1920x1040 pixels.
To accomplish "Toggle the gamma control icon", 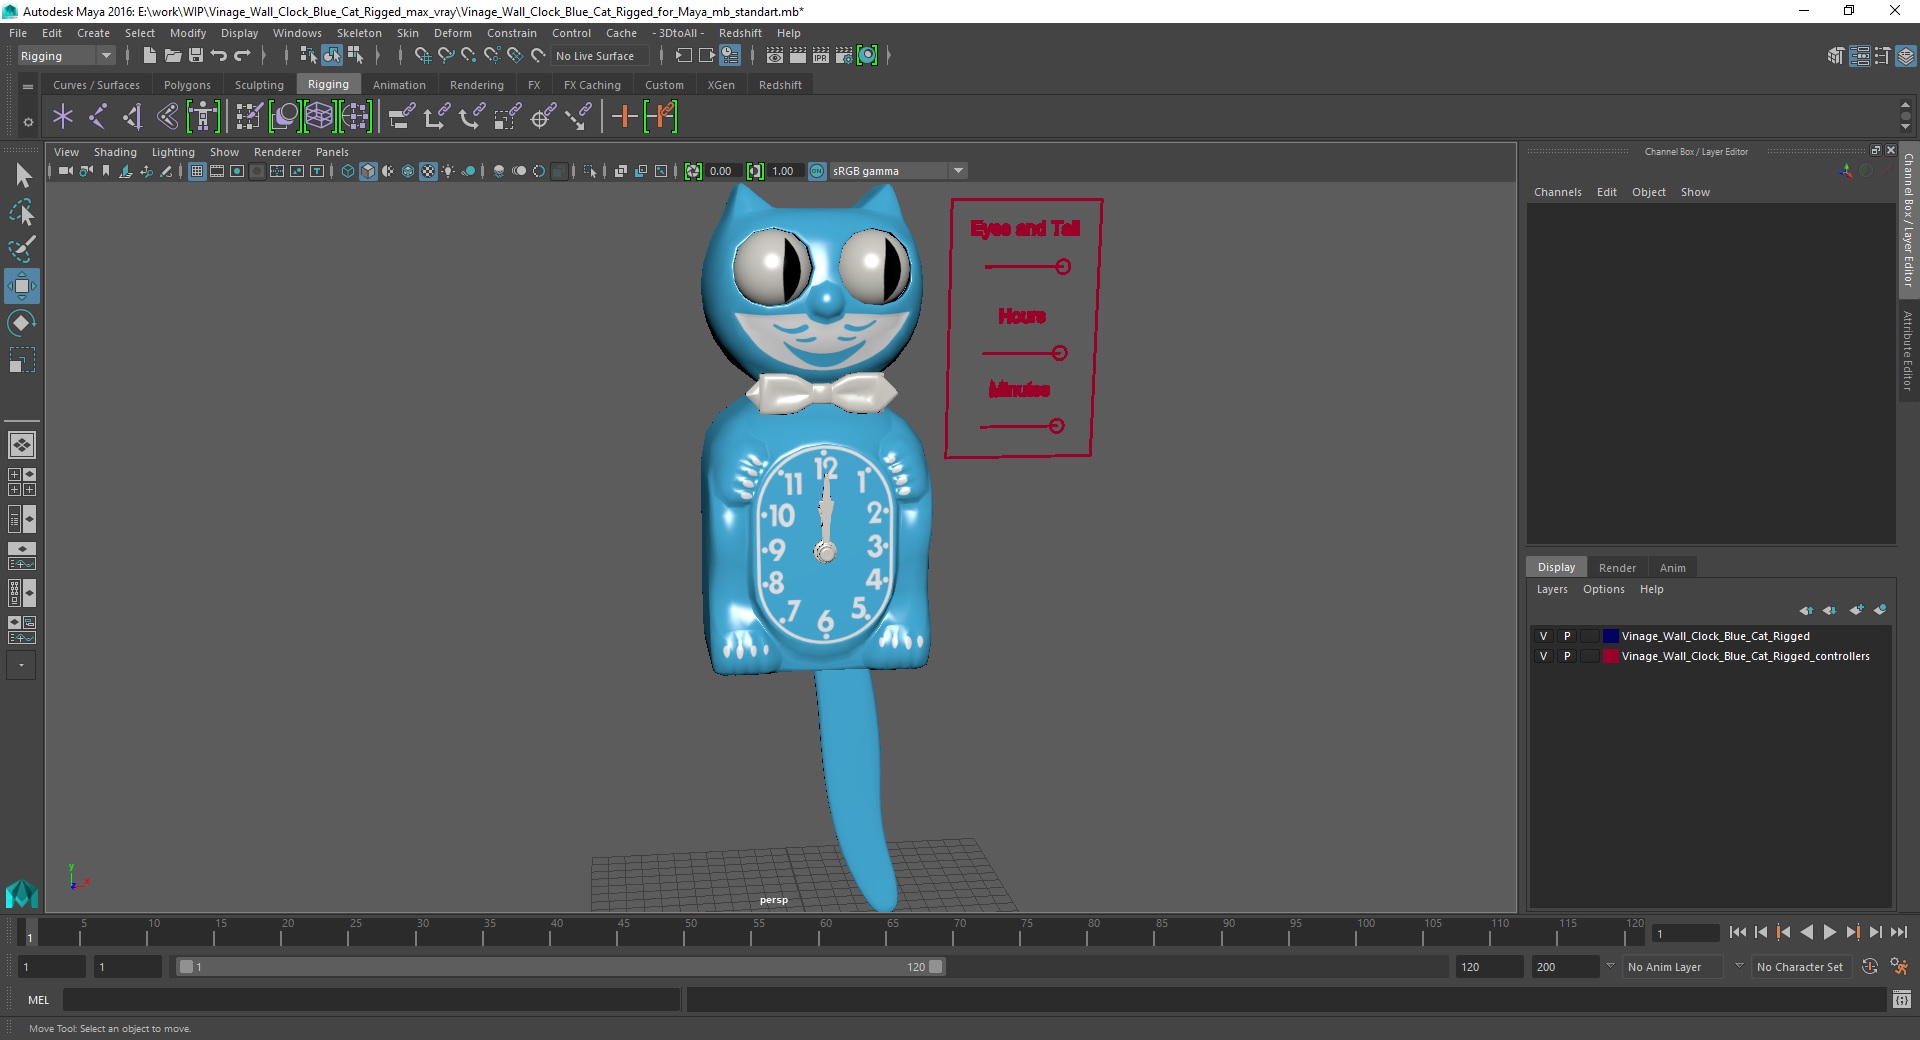I will [x=755, y=171].
